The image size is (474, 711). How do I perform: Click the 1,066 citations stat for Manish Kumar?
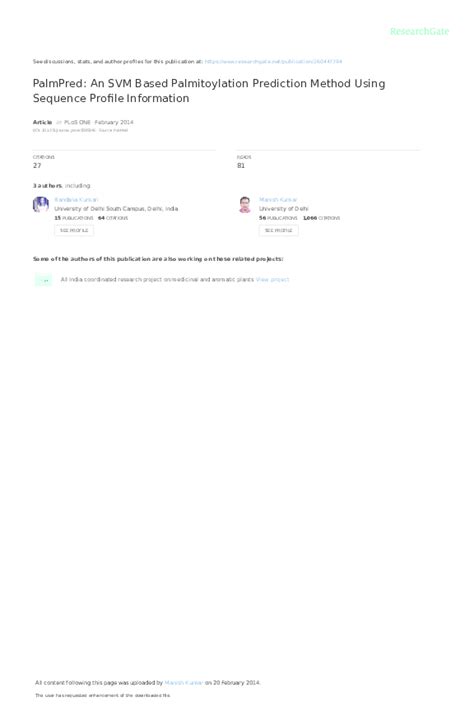coord(321,218)
